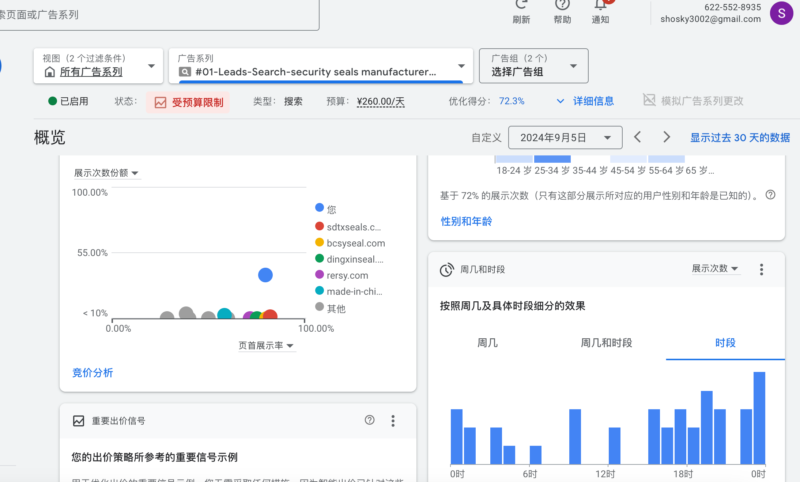Open the 展示次数份额 metric dropdown
The width and height of the screenshot is (800, 482).
click(106, 173)
